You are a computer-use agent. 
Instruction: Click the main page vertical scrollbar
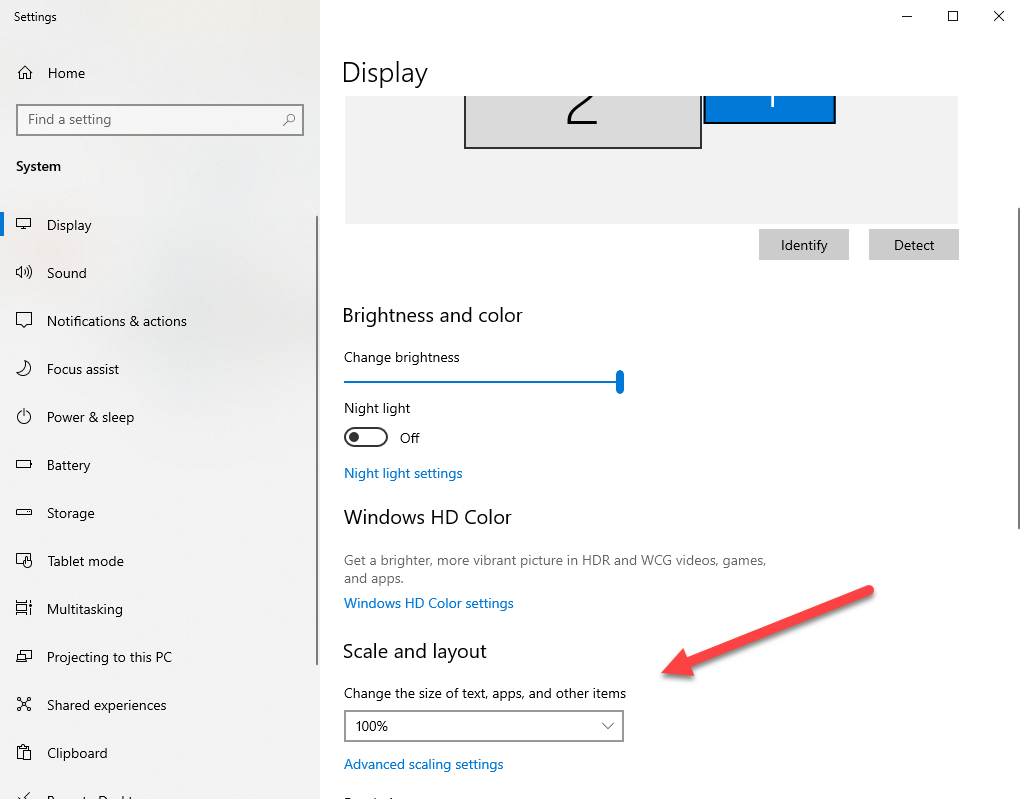tap(1018, 368)
